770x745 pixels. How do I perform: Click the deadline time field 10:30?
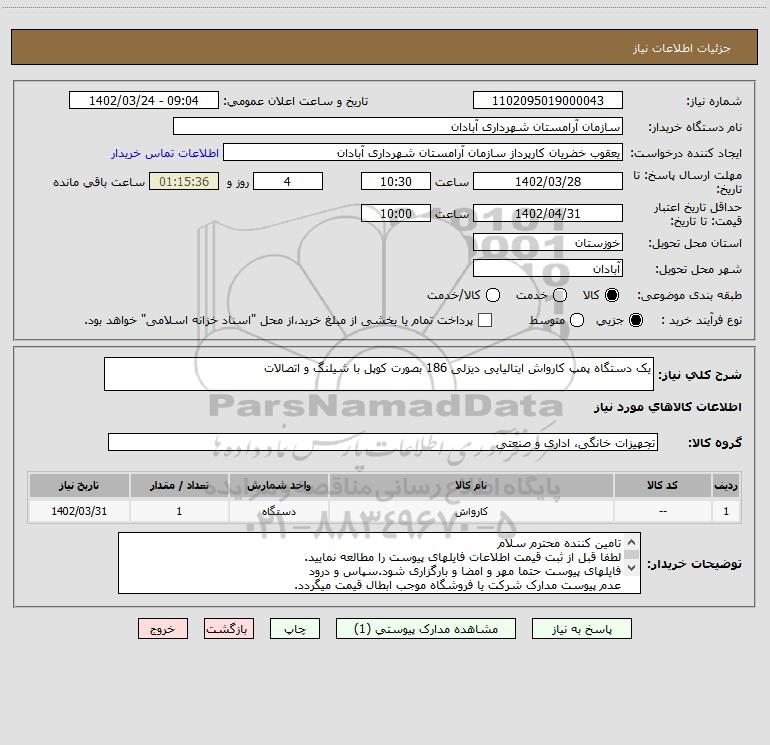(396, 181)
